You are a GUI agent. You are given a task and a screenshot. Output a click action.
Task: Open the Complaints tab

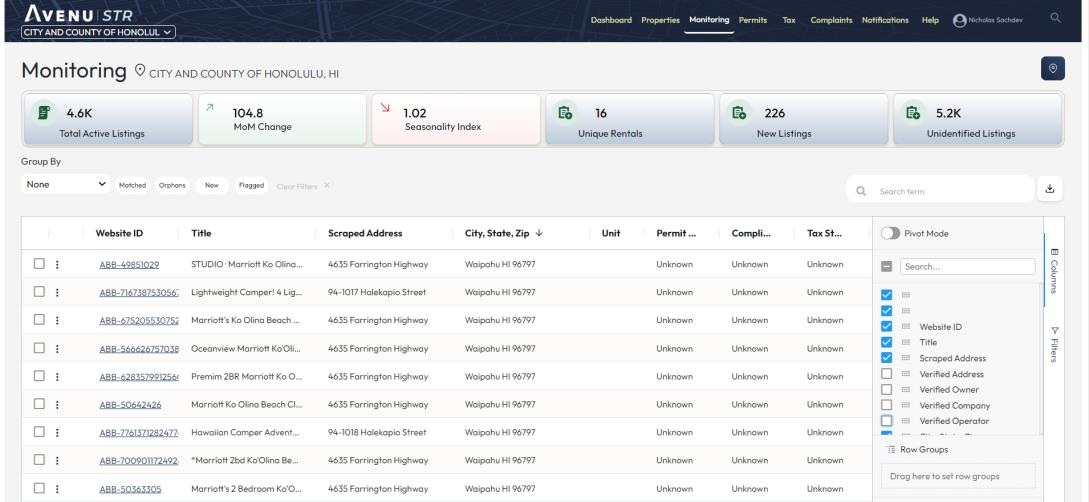831,20
